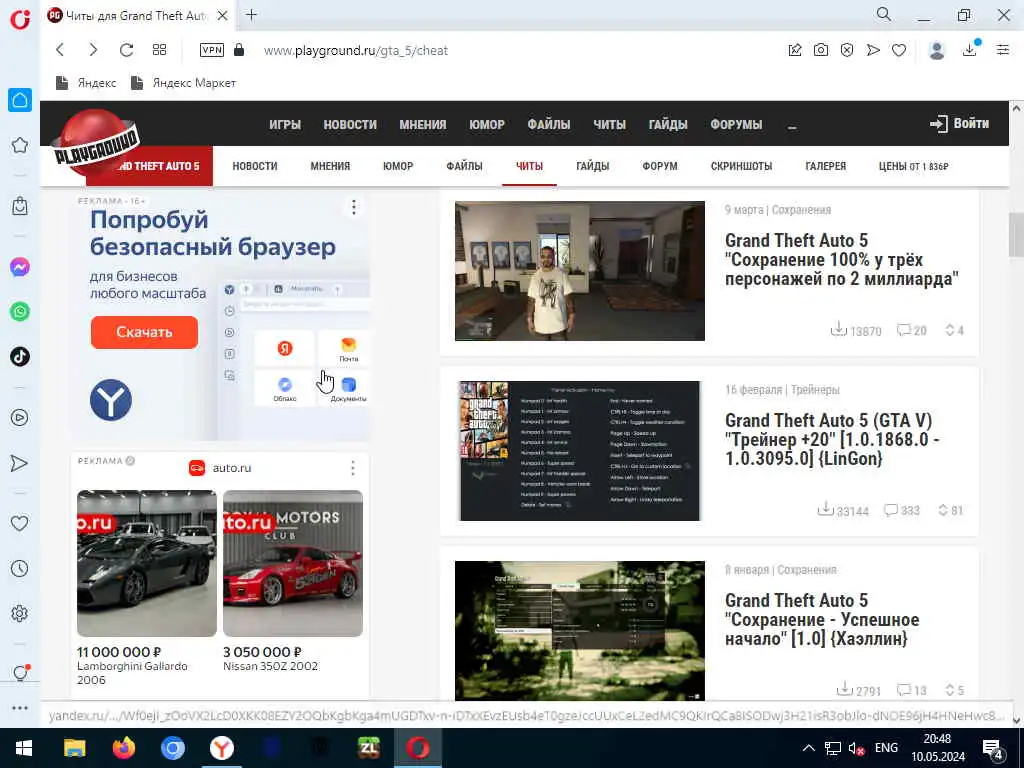Image resolution: width=1024 pixels, height=768 pixels.
Task: Take a snapshot with camera icon
Action: tap(821, 50)
